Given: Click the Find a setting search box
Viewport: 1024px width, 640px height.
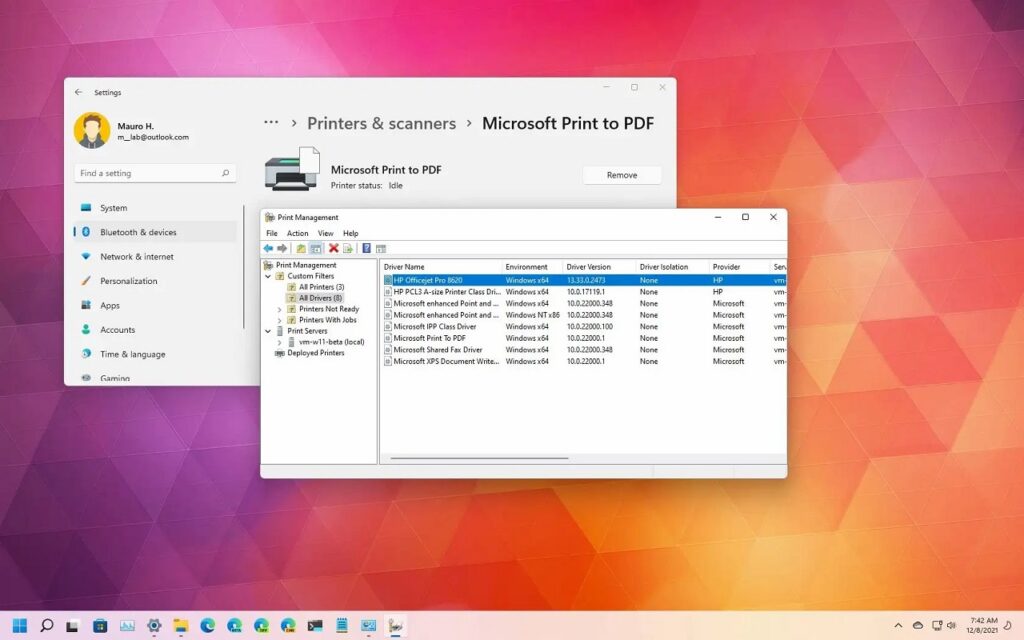Looking at the screenshot, I should pyautogui.click(x=155, y=173).
